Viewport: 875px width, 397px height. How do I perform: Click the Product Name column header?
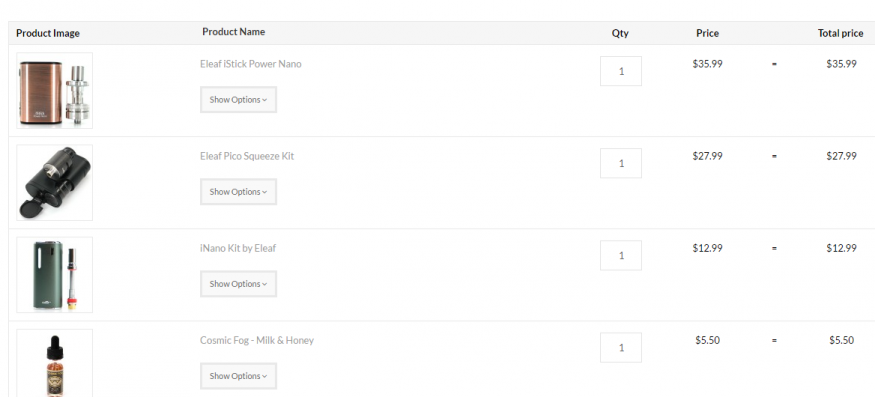coord(233,32)
